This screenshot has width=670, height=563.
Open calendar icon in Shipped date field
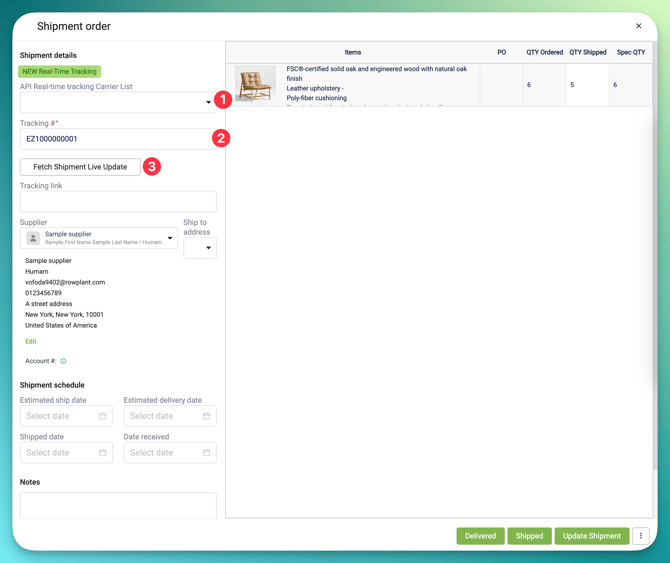(x=102, y=453)
